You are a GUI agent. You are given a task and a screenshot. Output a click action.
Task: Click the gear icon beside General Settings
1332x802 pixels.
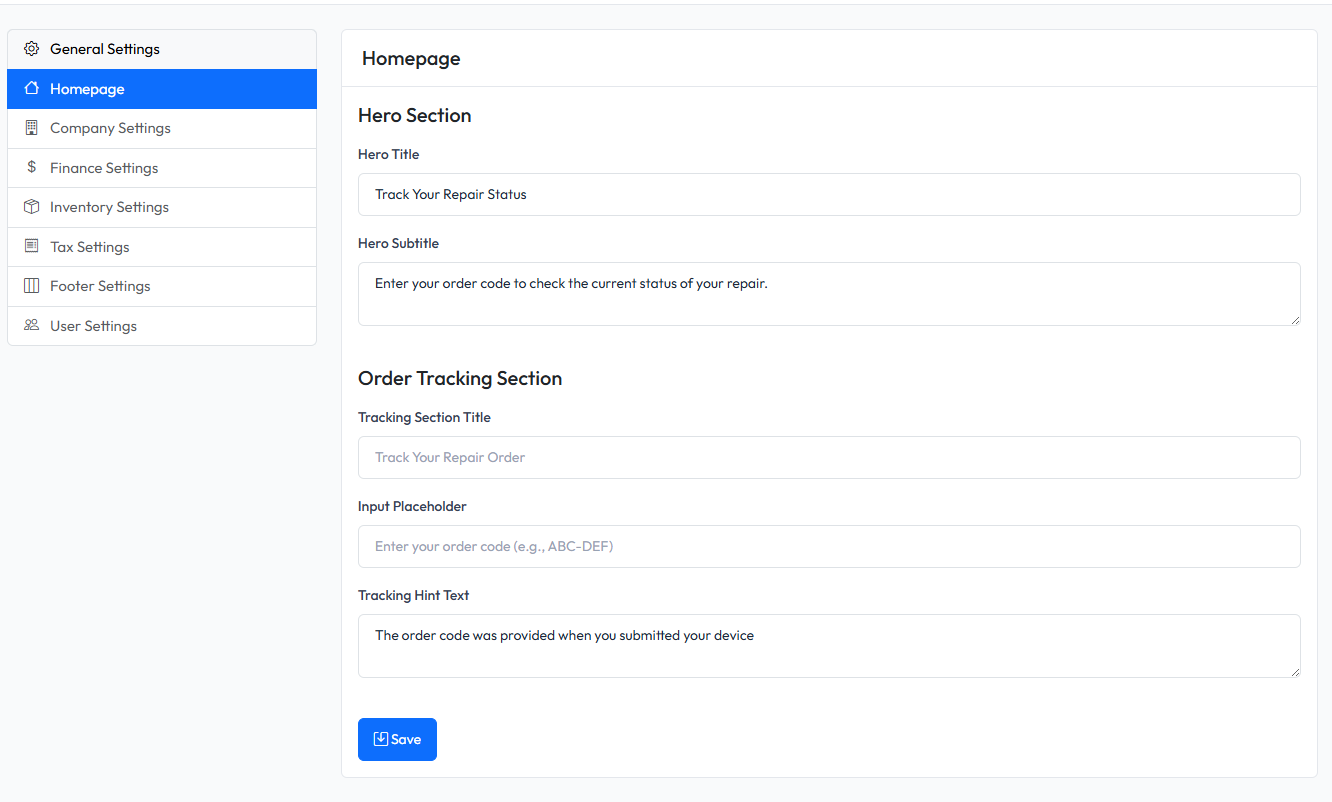pyautogui.click(x=31, y=49)
